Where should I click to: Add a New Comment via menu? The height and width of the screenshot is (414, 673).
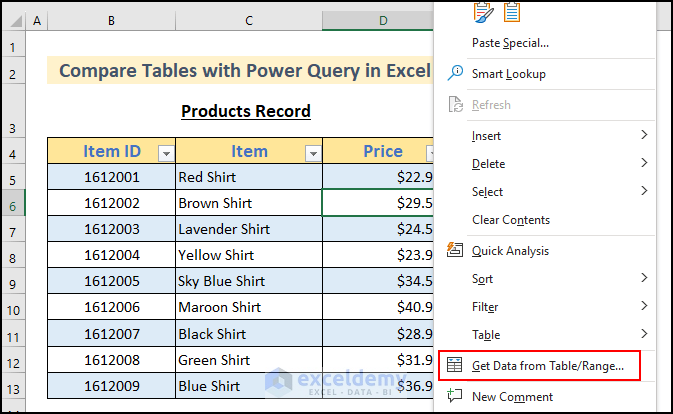[x=512, y=397]
